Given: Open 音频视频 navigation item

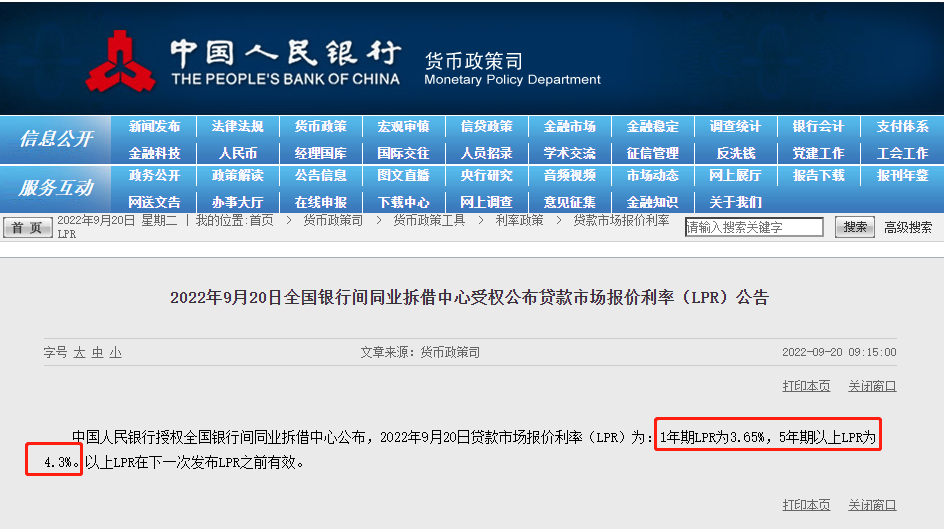Looking at the screenshot, I should 570,175.
